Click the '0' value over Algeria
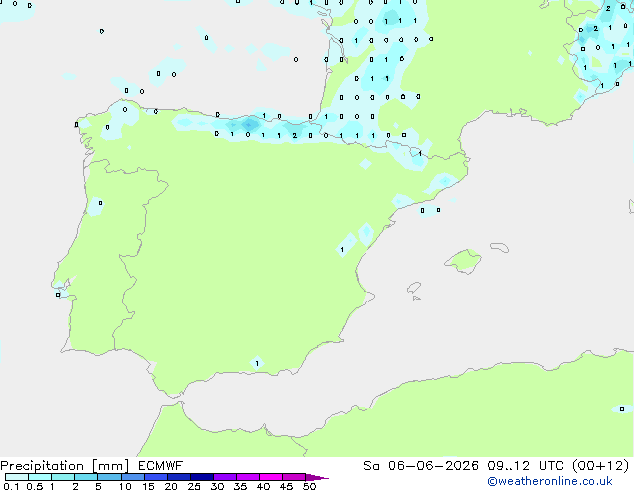The width and height of the screenshot is (634, 490). (622, 409)
